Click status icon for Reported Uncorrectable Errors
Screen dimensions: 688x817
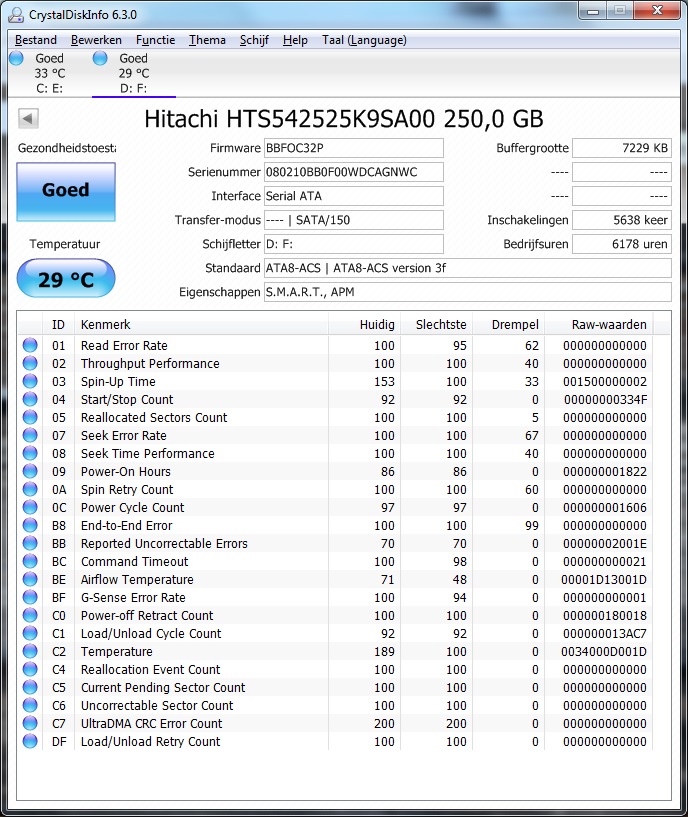pyautogui.click(x=30, y=543)
